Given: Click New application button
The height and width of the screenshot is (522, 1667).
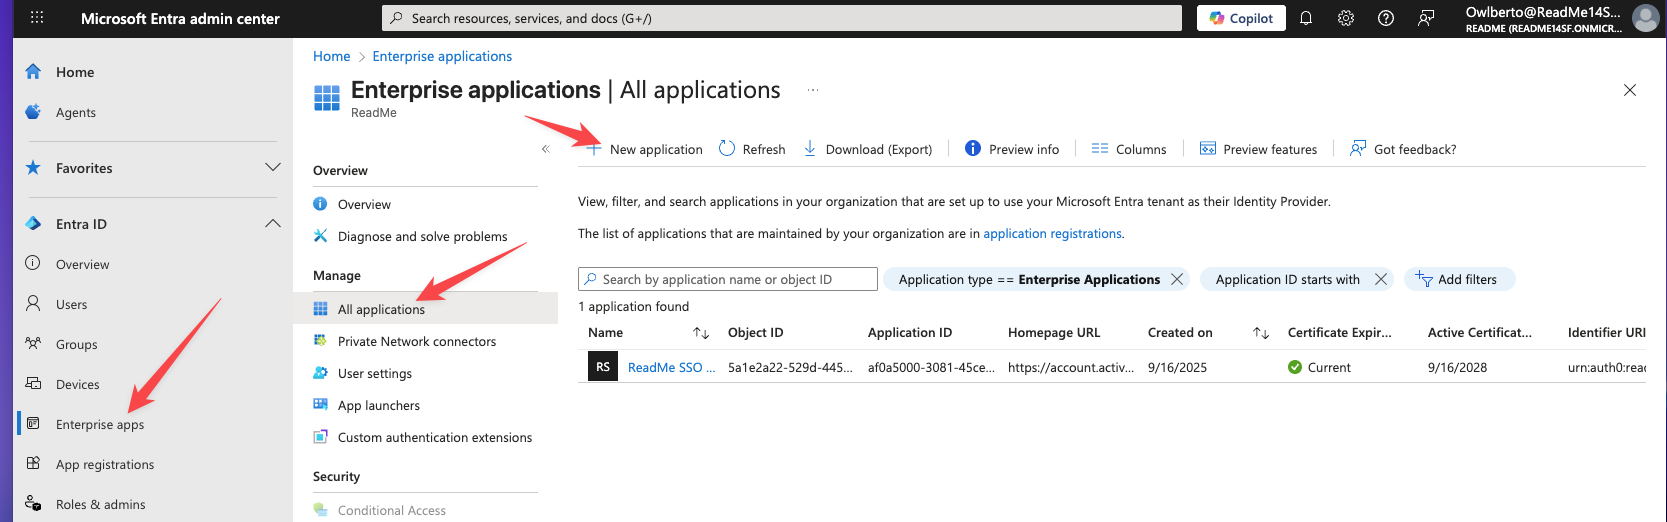Looking at the screenshot, I should pos(645,149).
